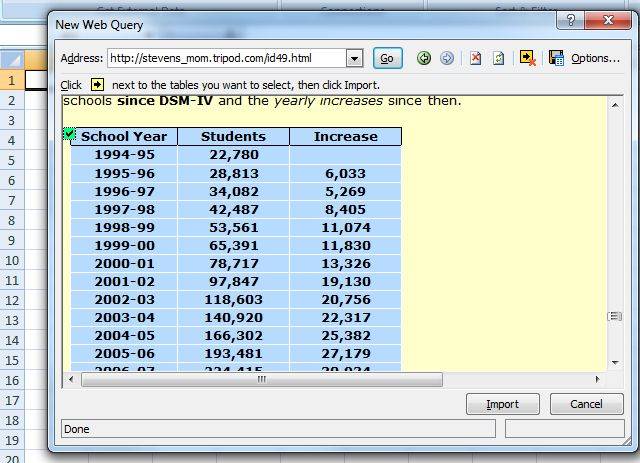Open the Address dropdown arrow

[x=354, y=59]
